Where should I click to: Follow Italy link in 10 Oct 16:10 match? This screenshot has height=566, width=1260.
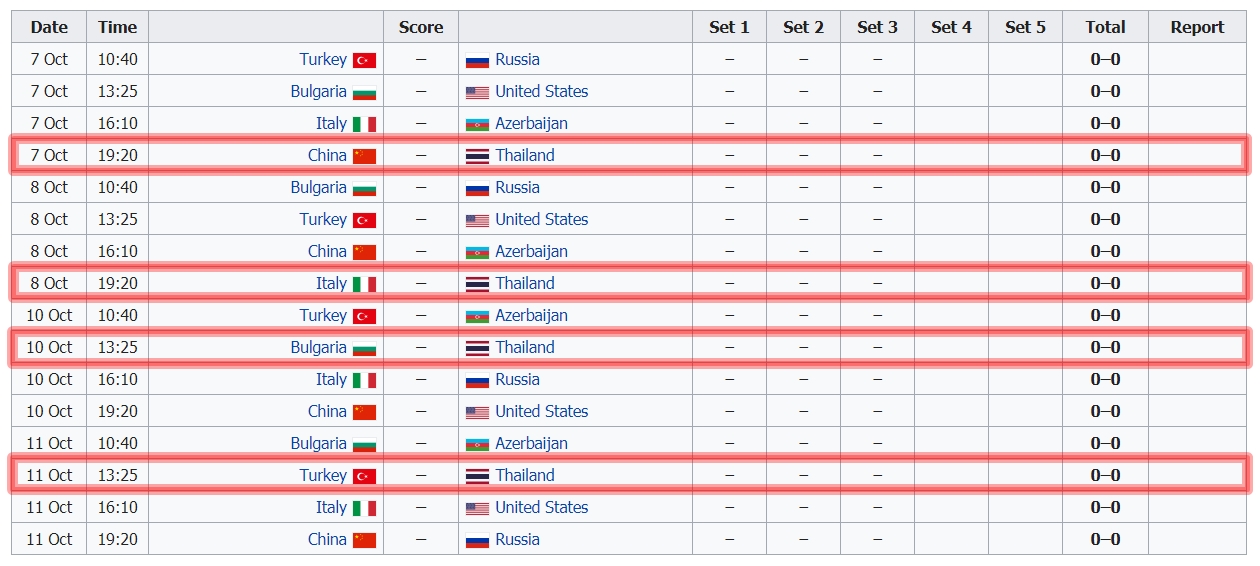click(331, 380)
